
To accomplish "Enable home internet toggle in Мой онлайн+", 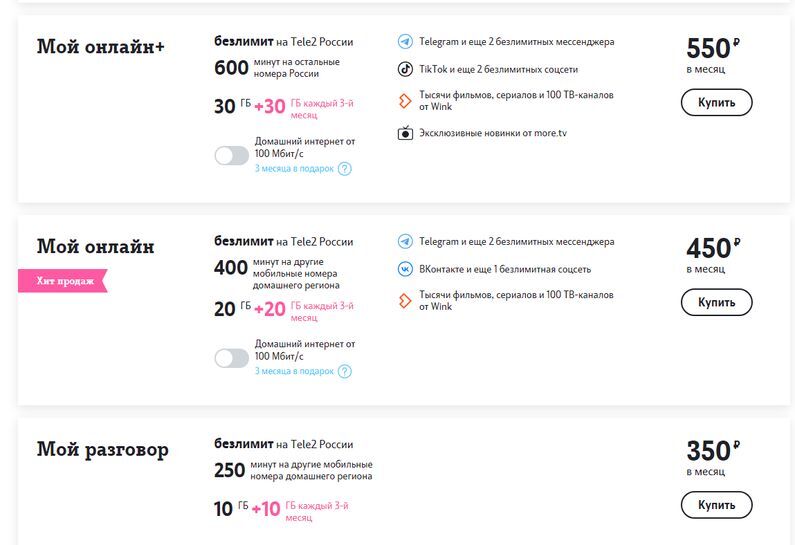I will (231, 155).
